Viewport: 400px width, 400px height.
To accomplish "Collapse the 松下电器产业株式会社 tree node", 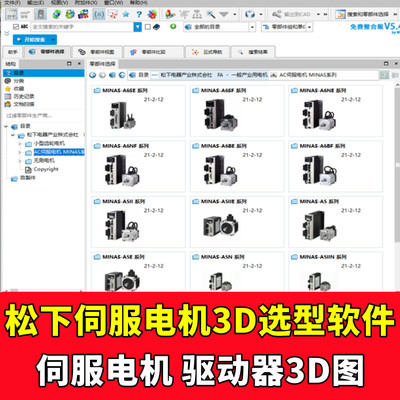I will 13,135.
